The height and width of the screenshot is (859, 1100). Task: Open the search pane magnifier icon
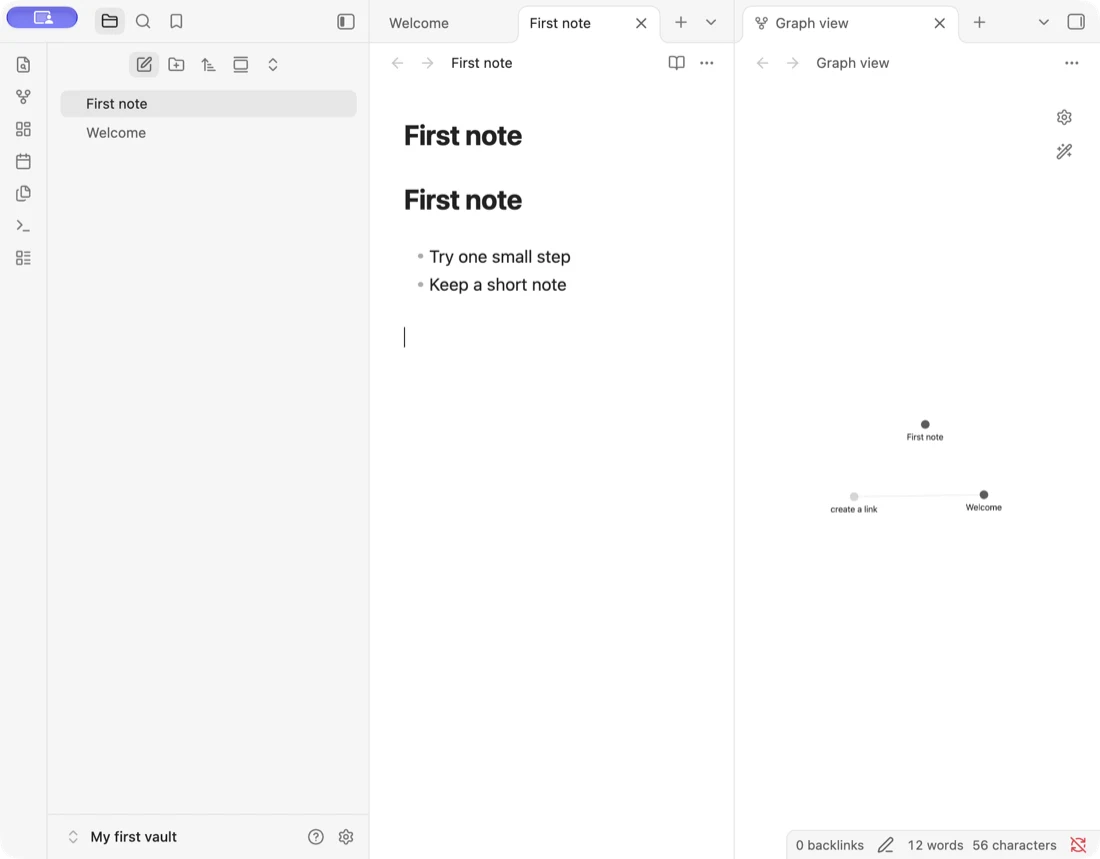(x=143, y=21)
